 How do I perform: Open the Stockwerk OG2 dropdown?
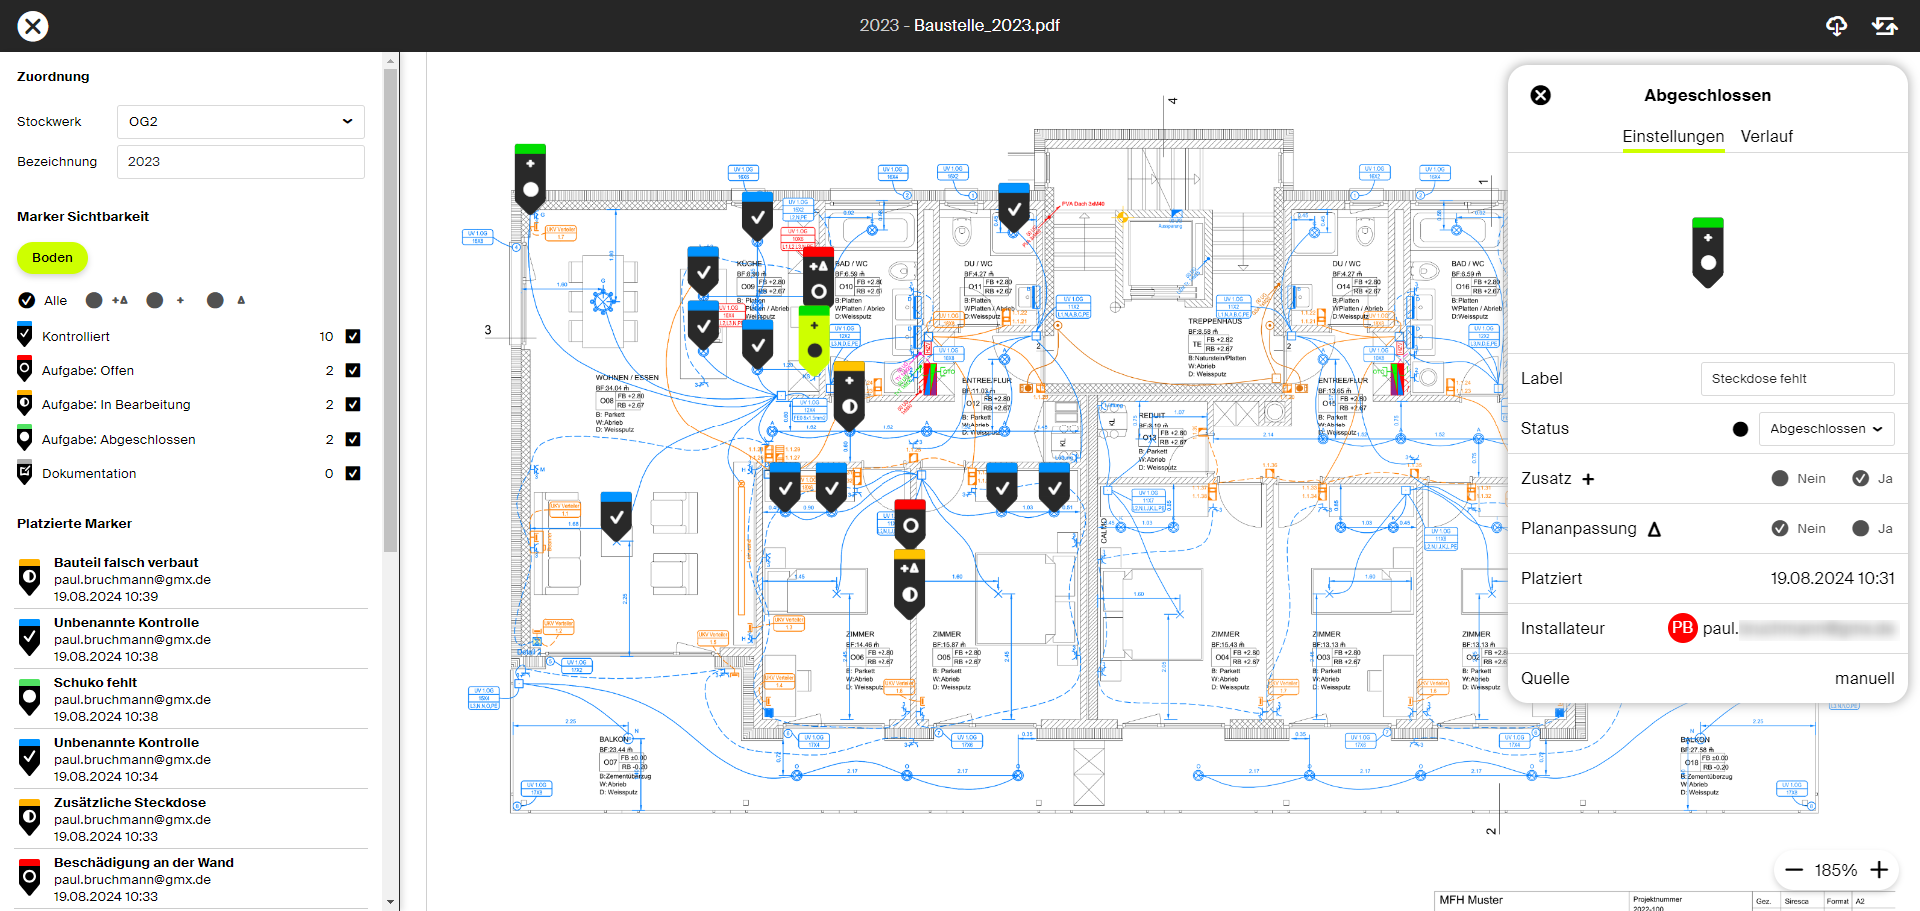[x=240, y=122]
